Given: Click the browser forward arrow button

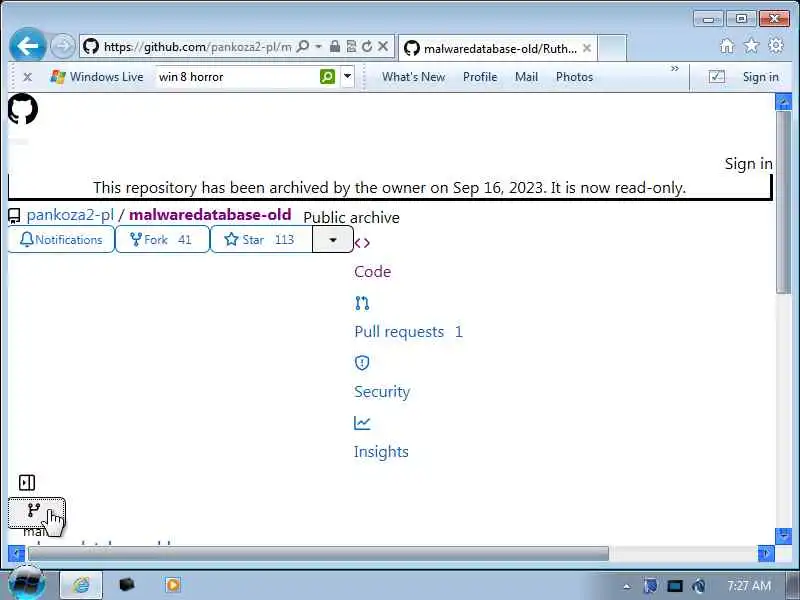Looking at the screenshot, I should (63, 46).
